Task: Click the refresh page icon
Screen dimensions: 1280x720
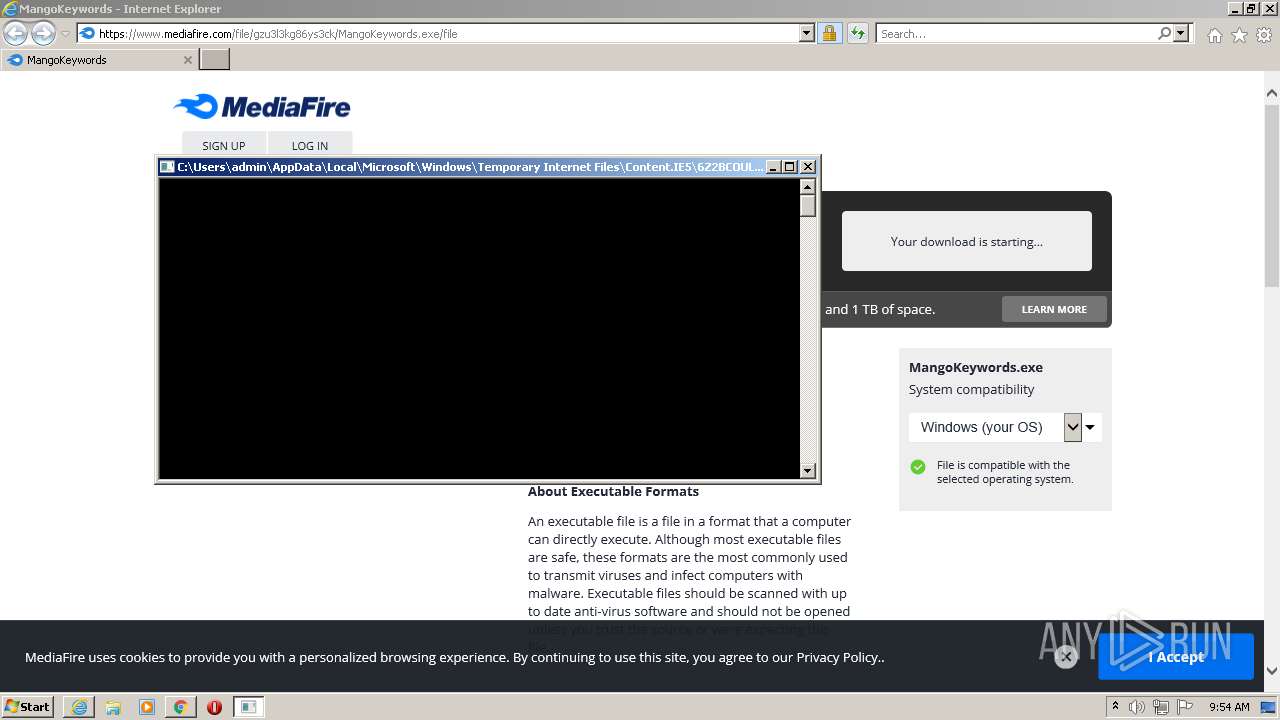Action: pyautogui.click(x=857, y=34)
